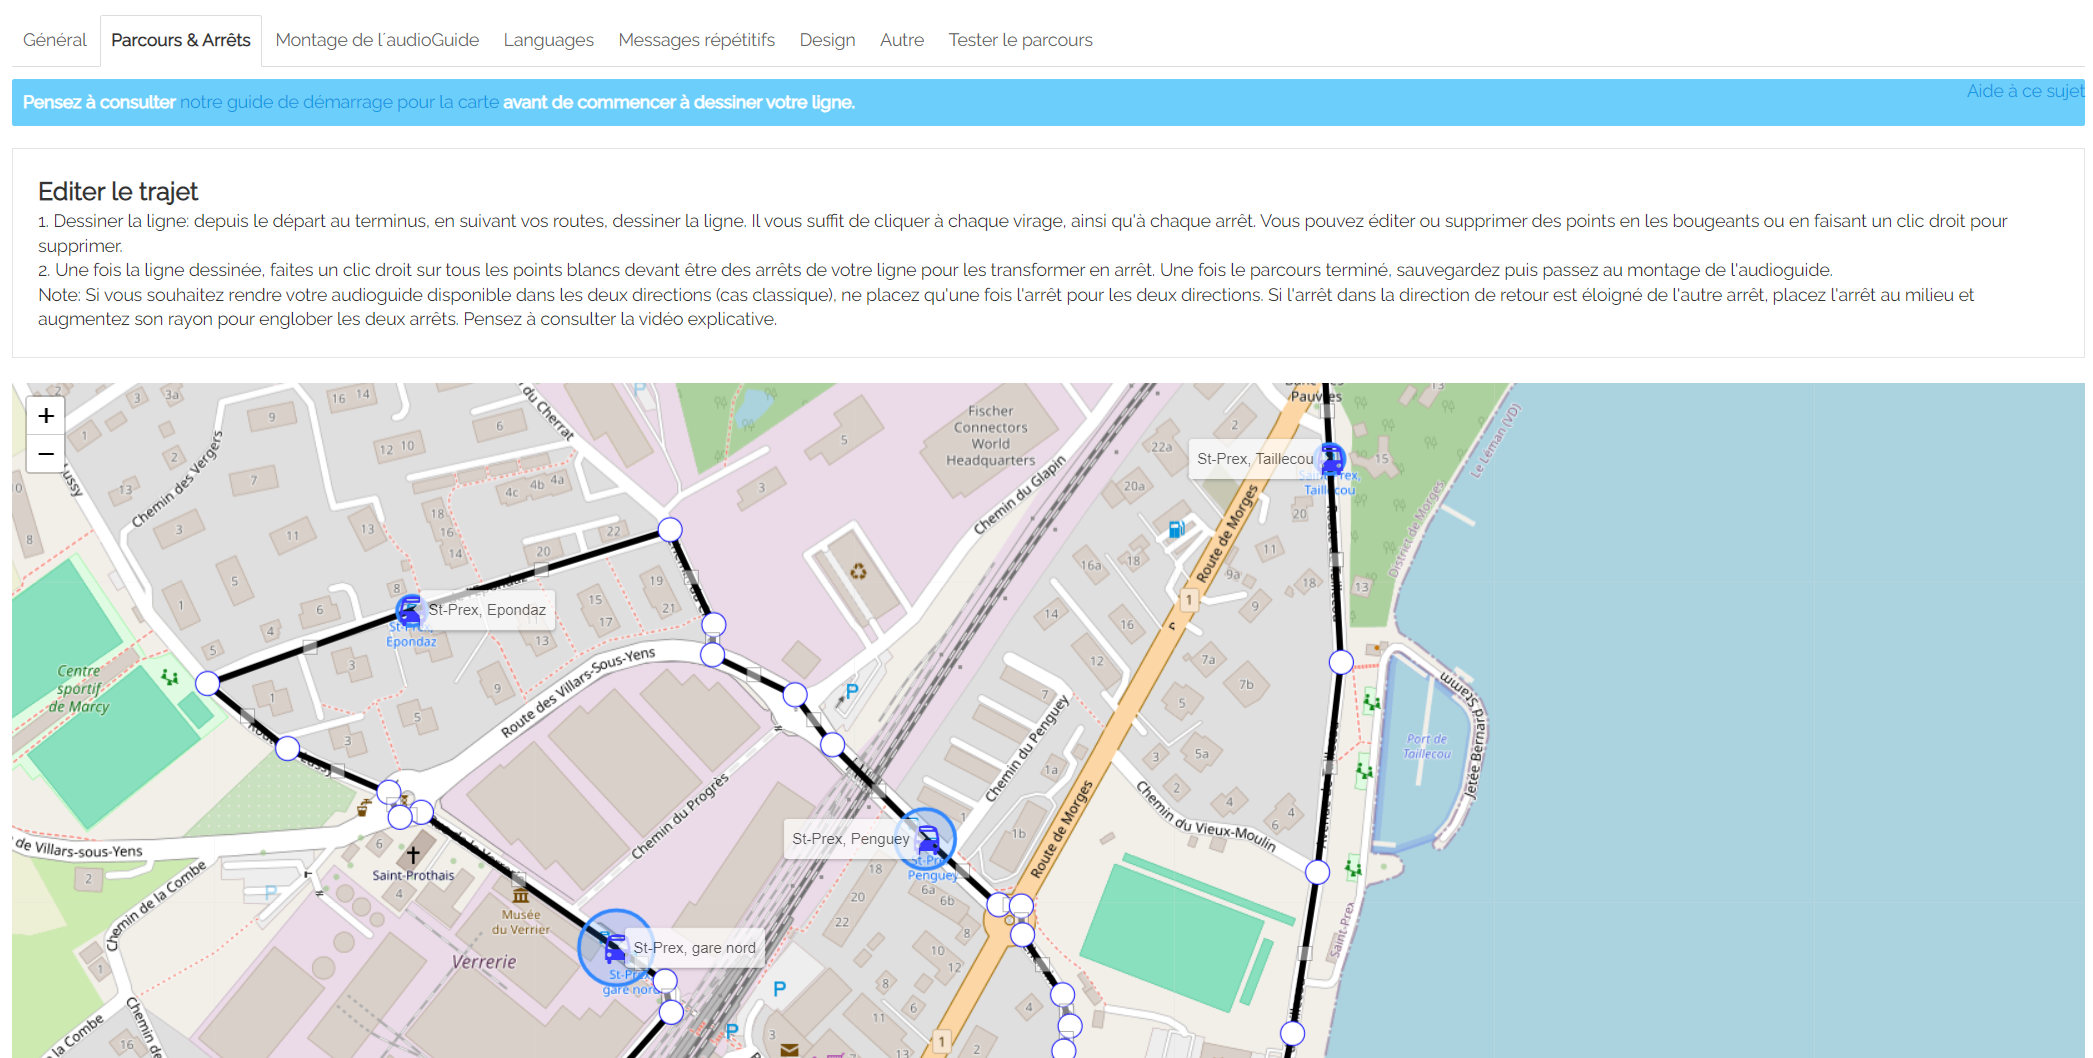The image size is (2093, 1058).
Task: Go to Messages répétitifs tab
Action: click(x=696, y=40)
